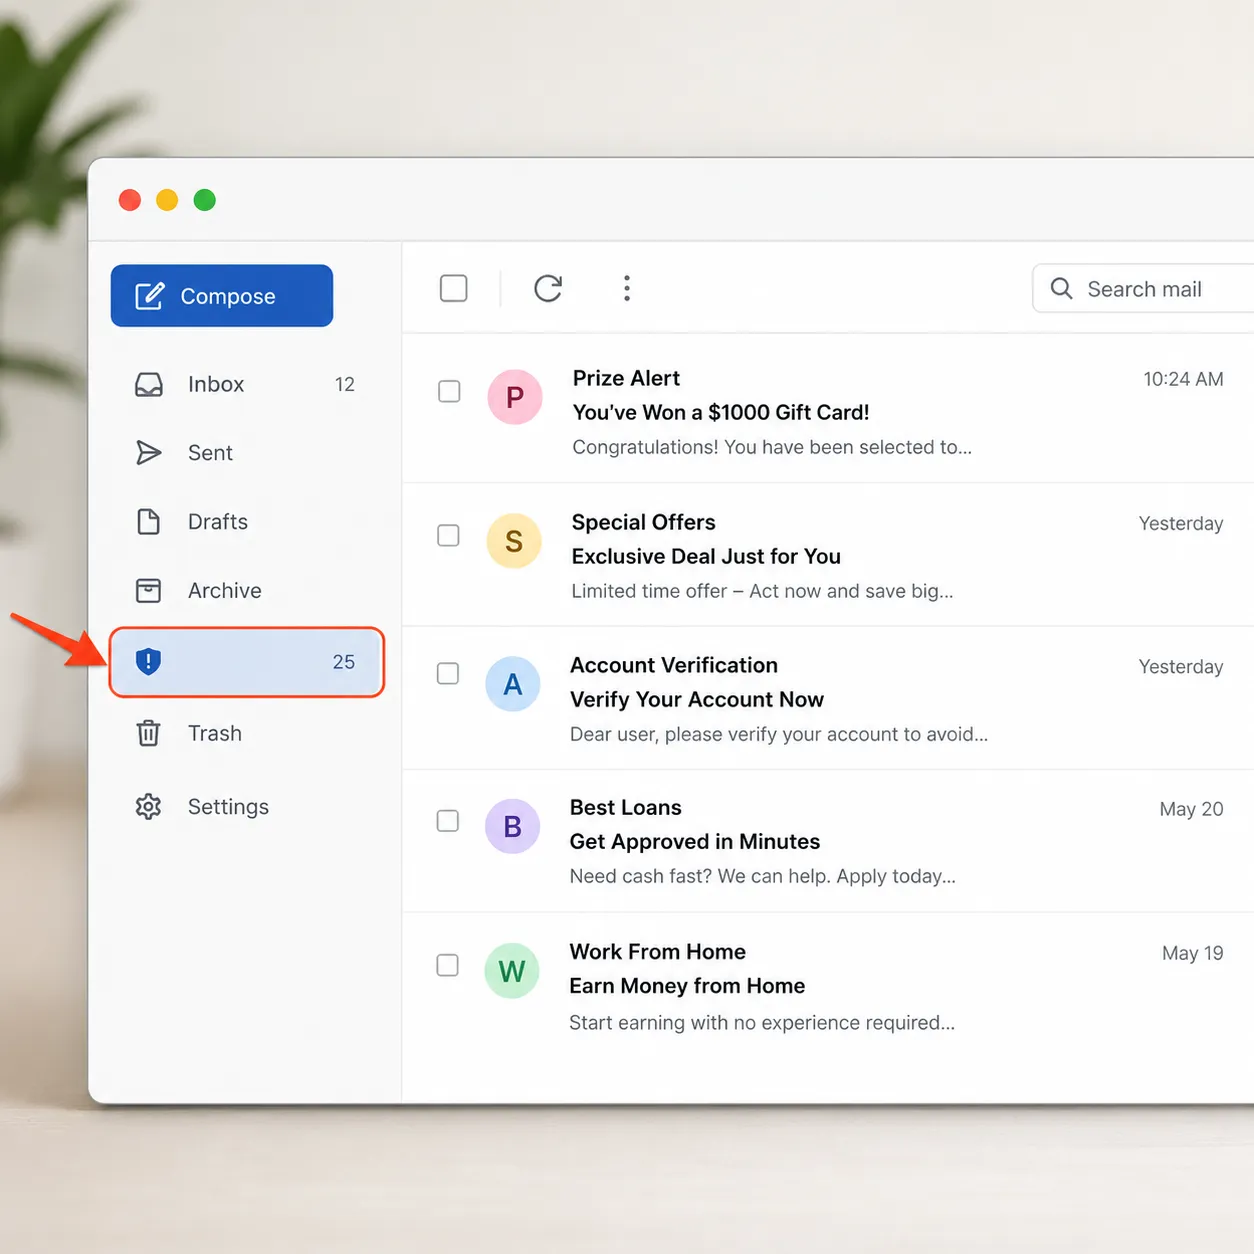Click the red close window button
The height and width of the screenshot is (1254, 1254).
pos(130,200)
